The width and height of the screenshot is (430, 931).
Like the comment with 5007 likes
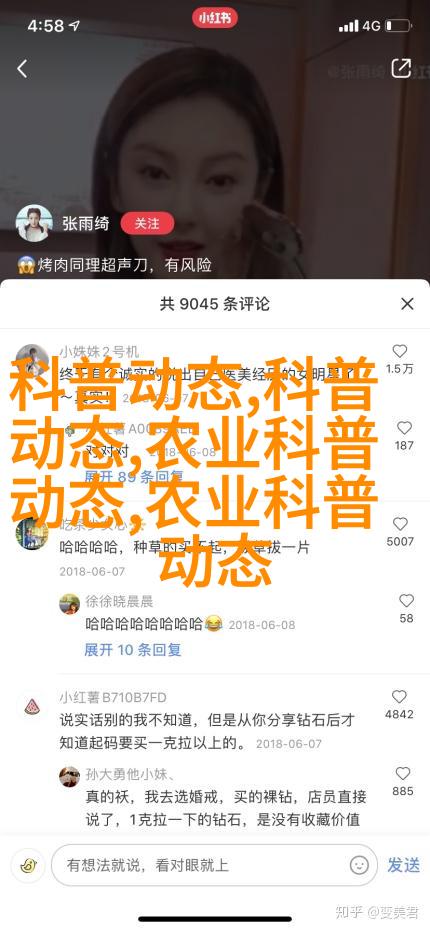tap(400, 524)
